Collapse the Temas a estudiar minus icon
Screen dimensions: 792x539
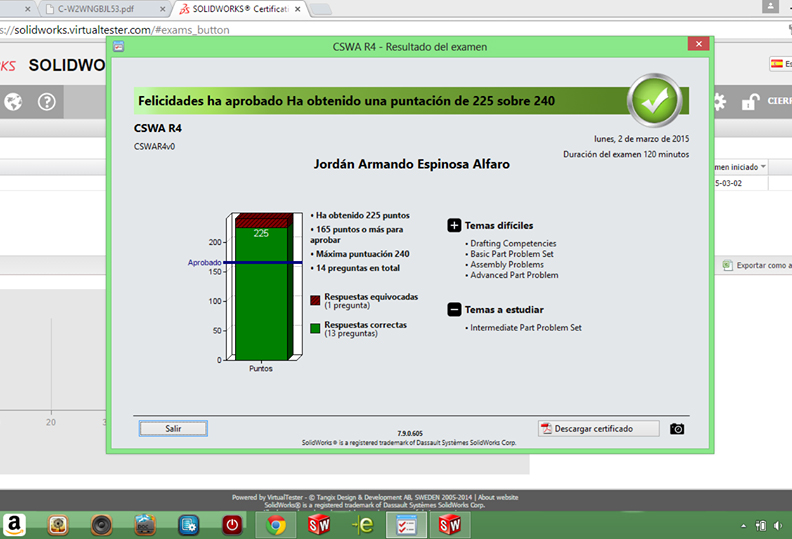454,310
